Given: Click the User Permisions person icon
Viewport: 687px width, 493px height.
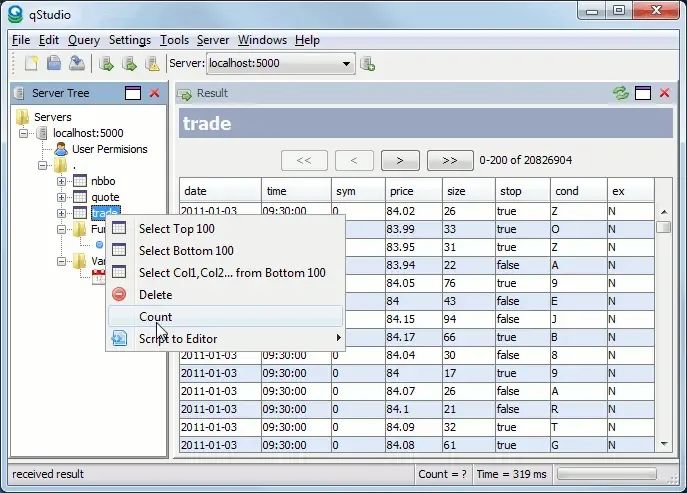Looking at the screenshot, I should point(61,149).
